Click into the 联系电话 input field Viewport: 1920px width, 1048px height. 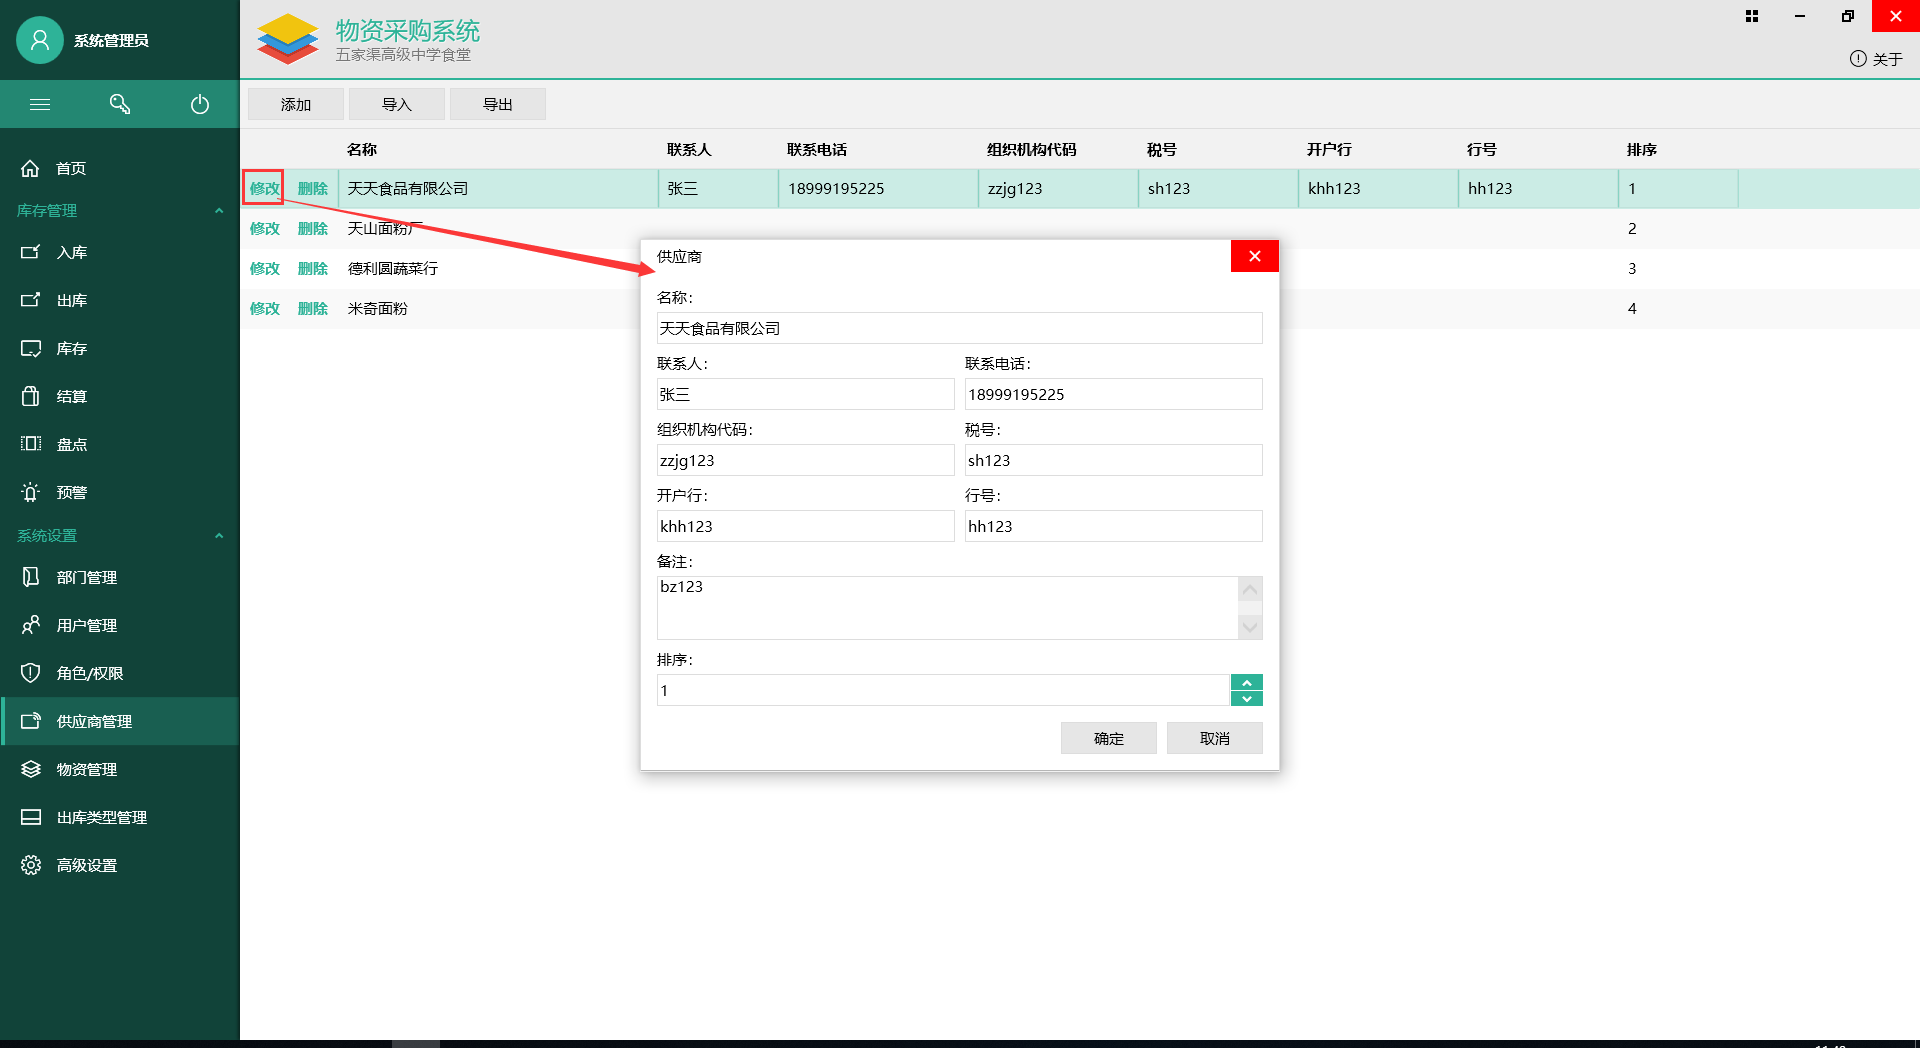[x=1113, y=394]
